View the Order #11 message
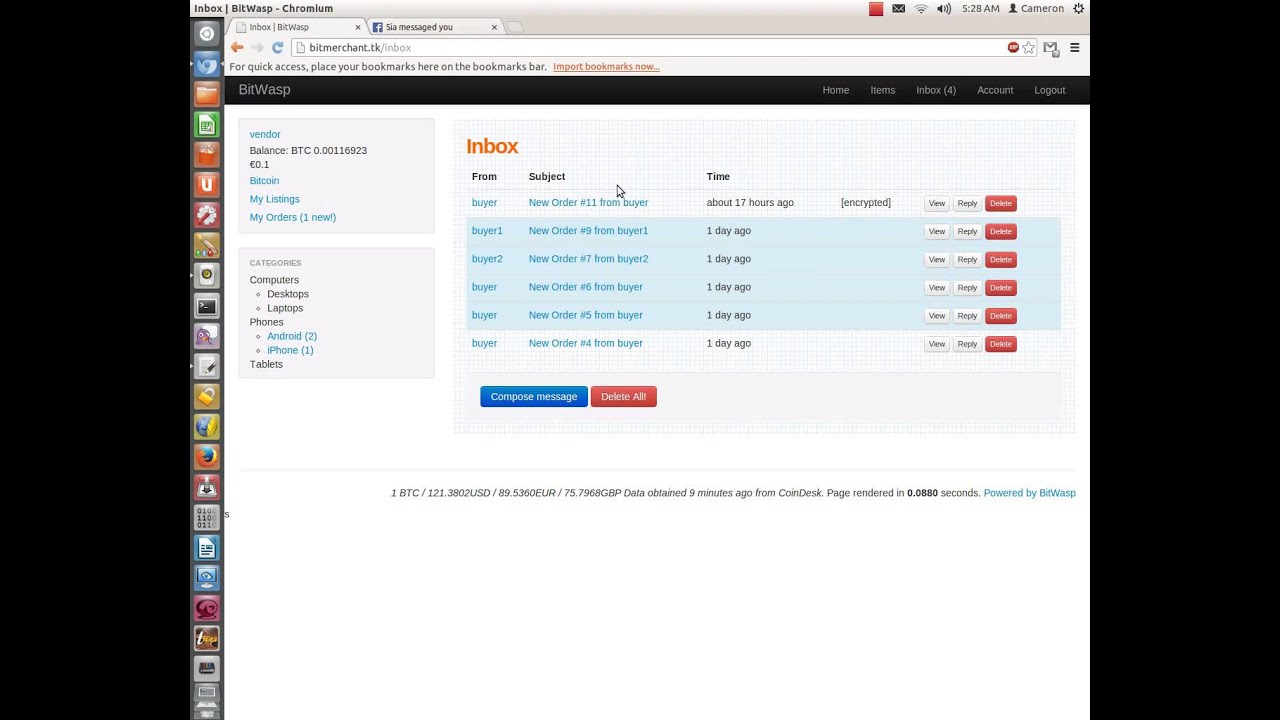This screenshot has width=1280, height=720. point(937,203)
